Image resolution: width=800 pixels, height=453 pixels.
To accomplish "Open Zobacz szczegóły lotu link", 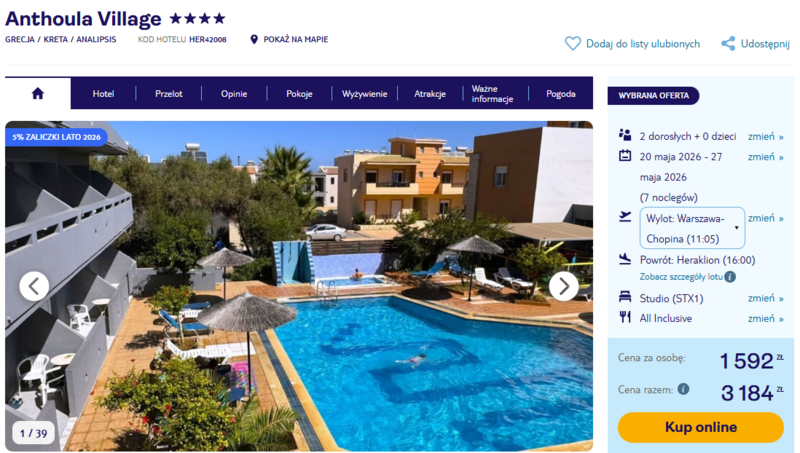I will (681, 277).
